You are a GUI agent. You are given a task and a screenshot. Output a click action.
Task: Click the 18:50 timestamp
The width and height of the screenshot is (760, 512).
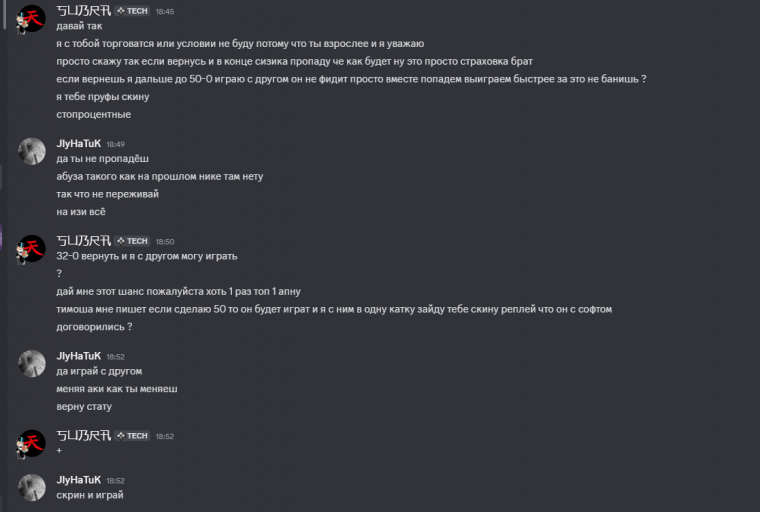point(165,241)
